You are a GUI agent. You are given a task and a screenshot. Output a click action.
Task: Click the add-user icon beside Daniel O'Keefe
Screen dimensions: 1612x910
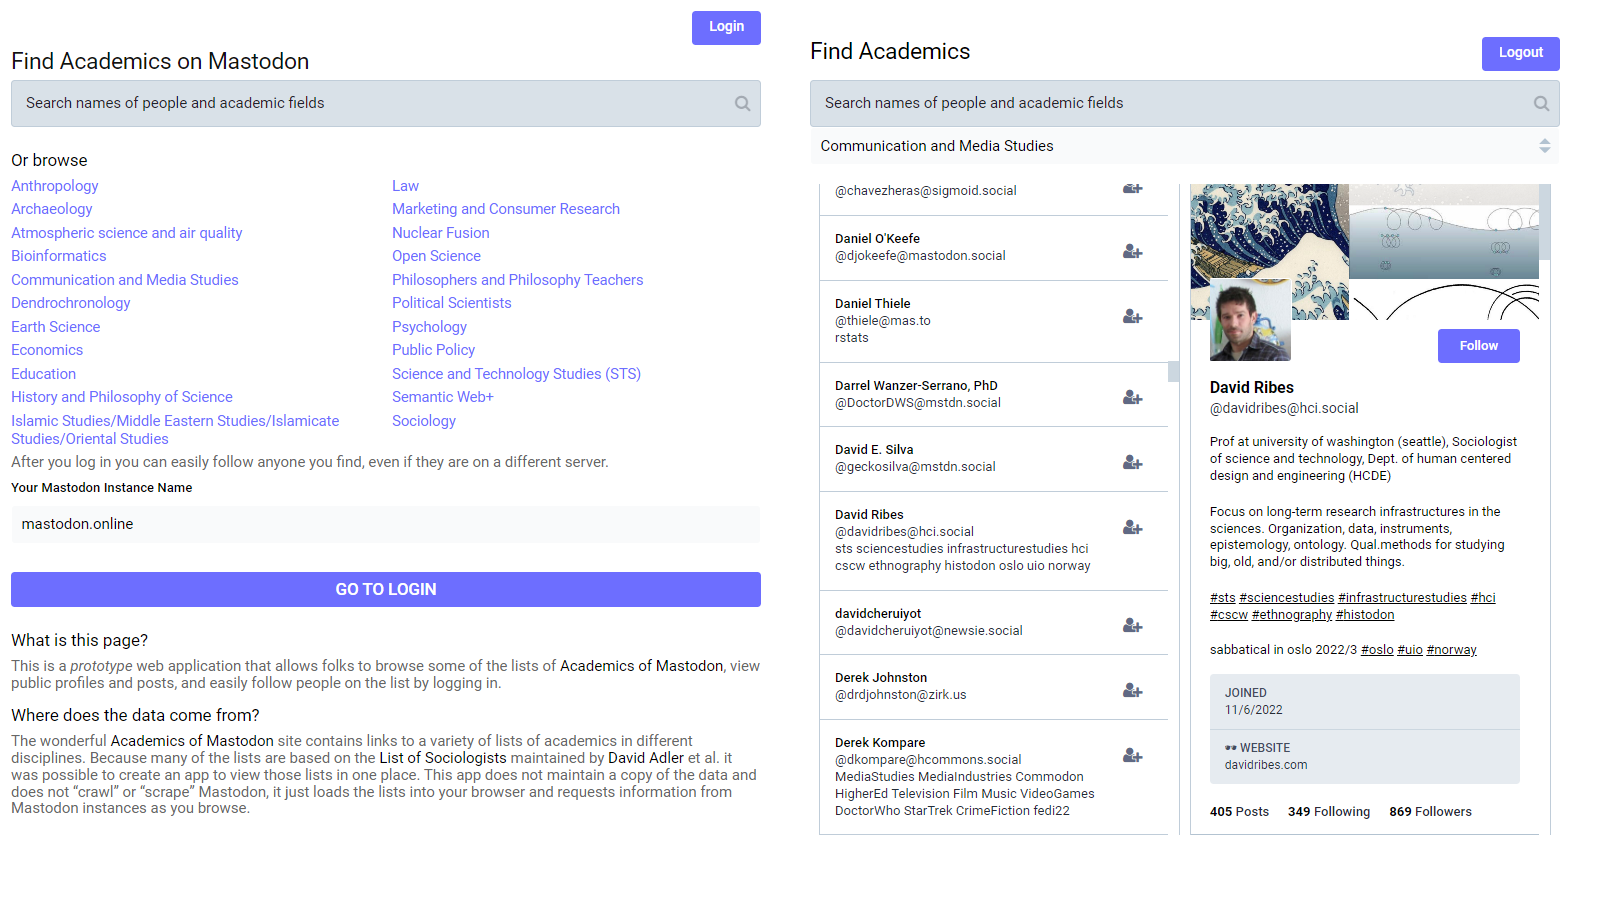(1132, 252)
